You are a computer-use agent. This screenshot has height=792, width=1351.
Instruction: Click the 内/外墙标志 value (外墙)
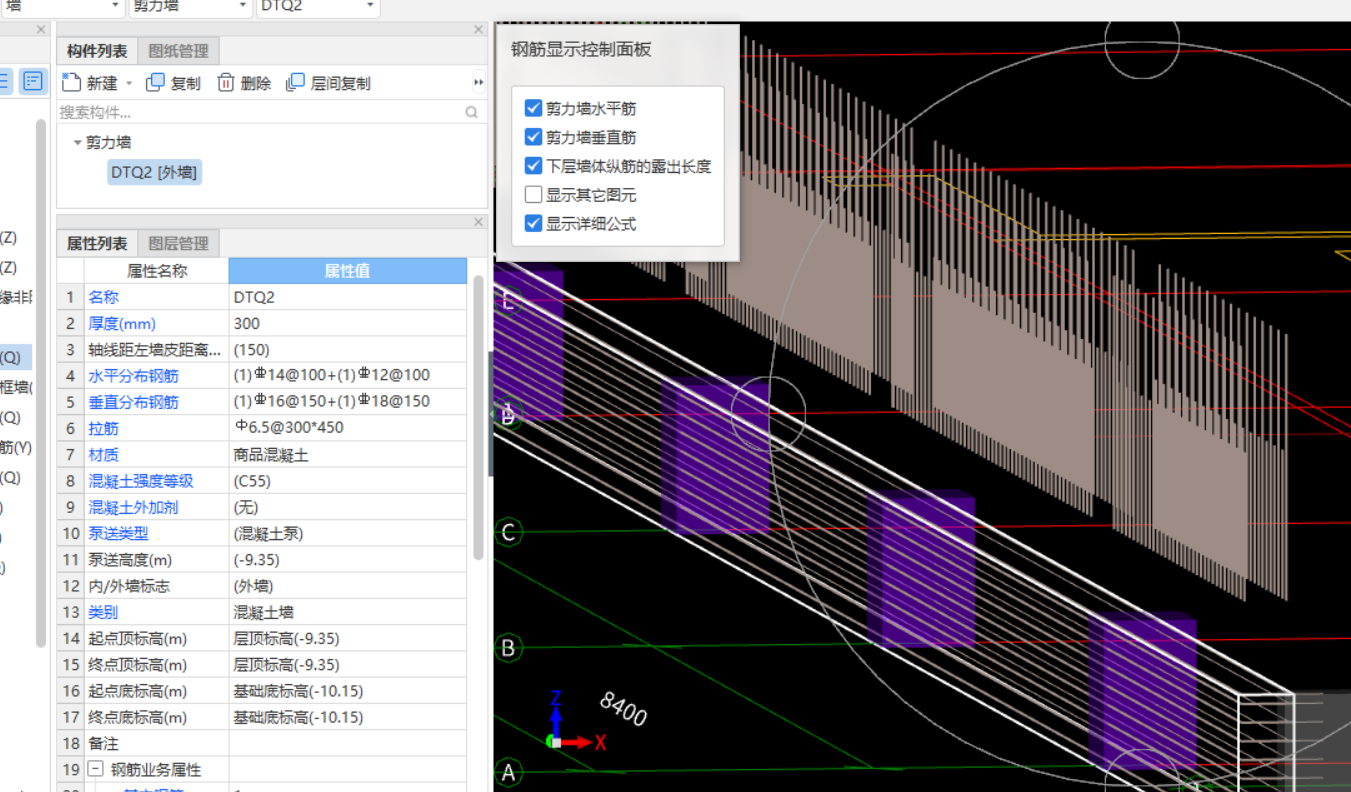click(x=348, y=586)
